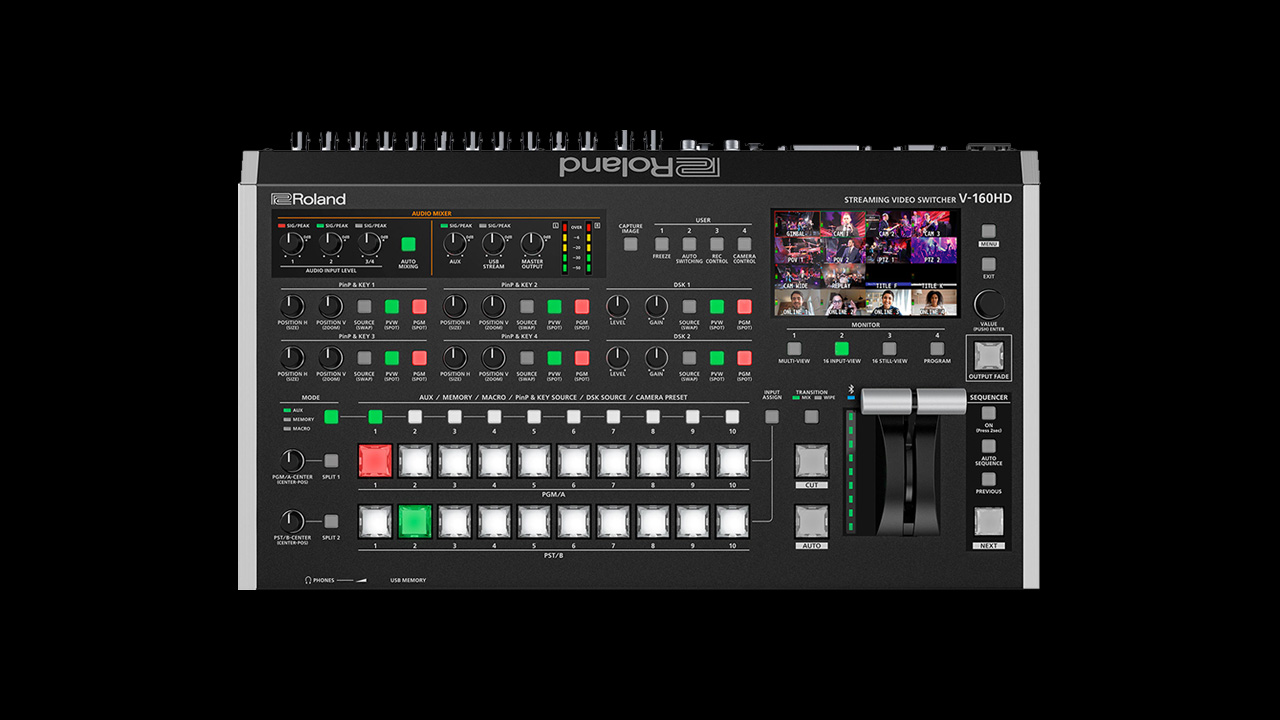Click the USB STREAM level knob
This screenshot has width=1280, height=720.
493,242
